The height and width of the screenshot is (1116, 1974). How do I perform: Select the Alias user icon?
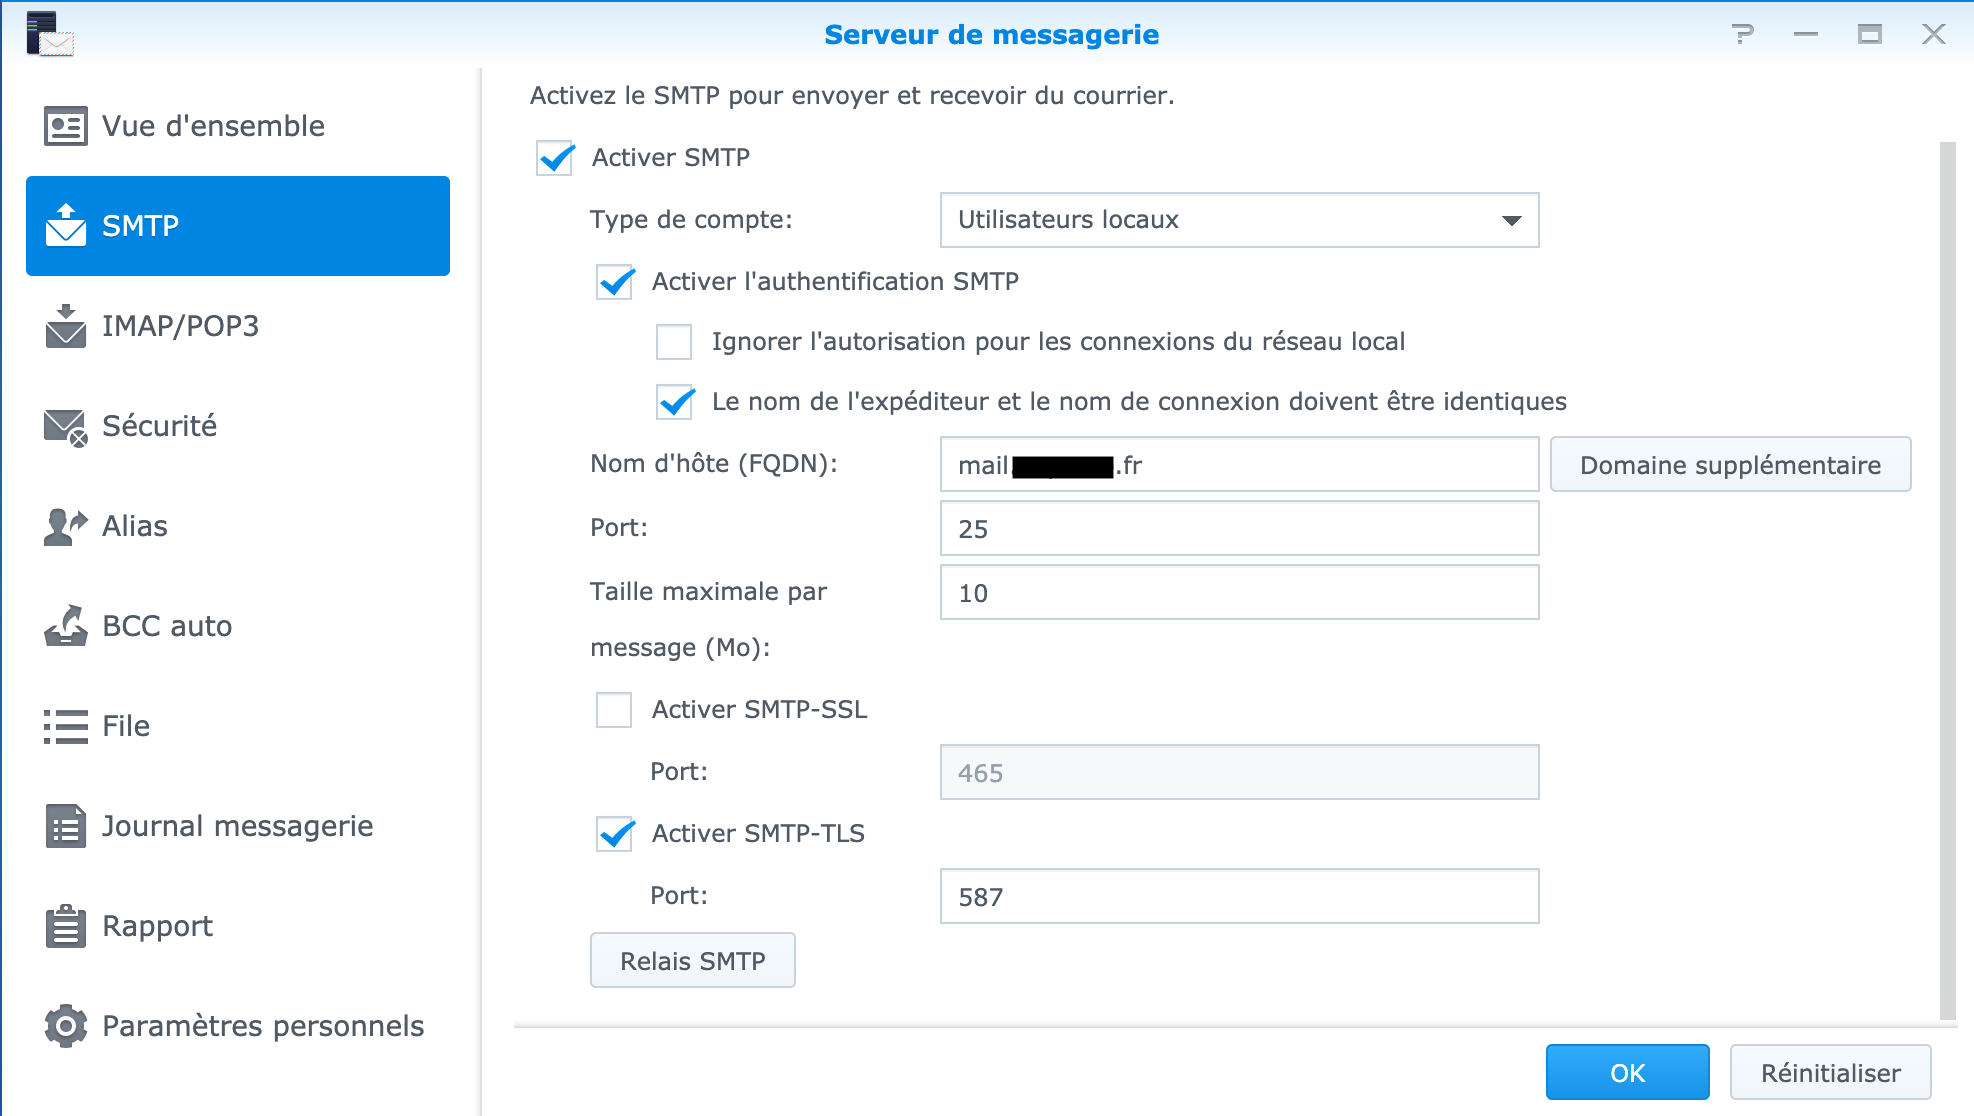(x=66, y=526)
